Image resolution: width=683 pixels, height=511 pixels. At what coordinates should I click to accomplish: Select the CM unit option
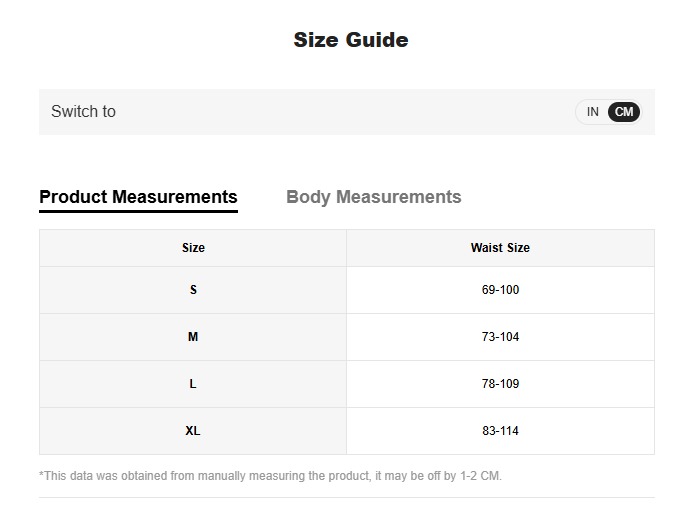click(x=624, y=112)
